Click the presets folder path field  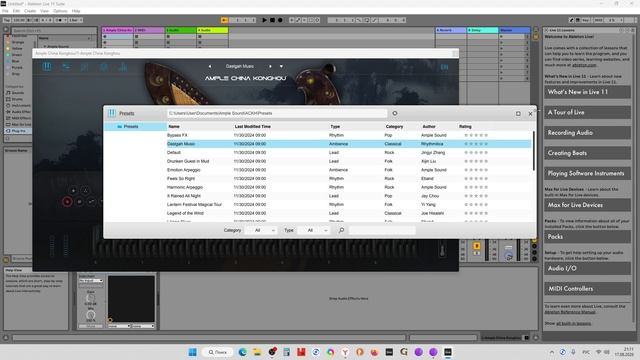(x=277, y=113)
